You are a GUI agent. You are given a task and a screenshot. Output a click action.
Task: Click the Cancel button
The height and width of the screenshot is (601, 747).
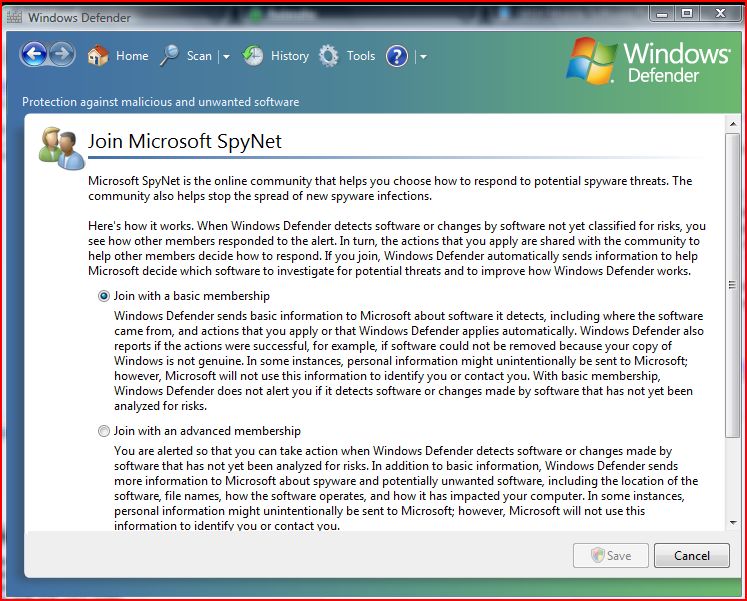[692, 555]
